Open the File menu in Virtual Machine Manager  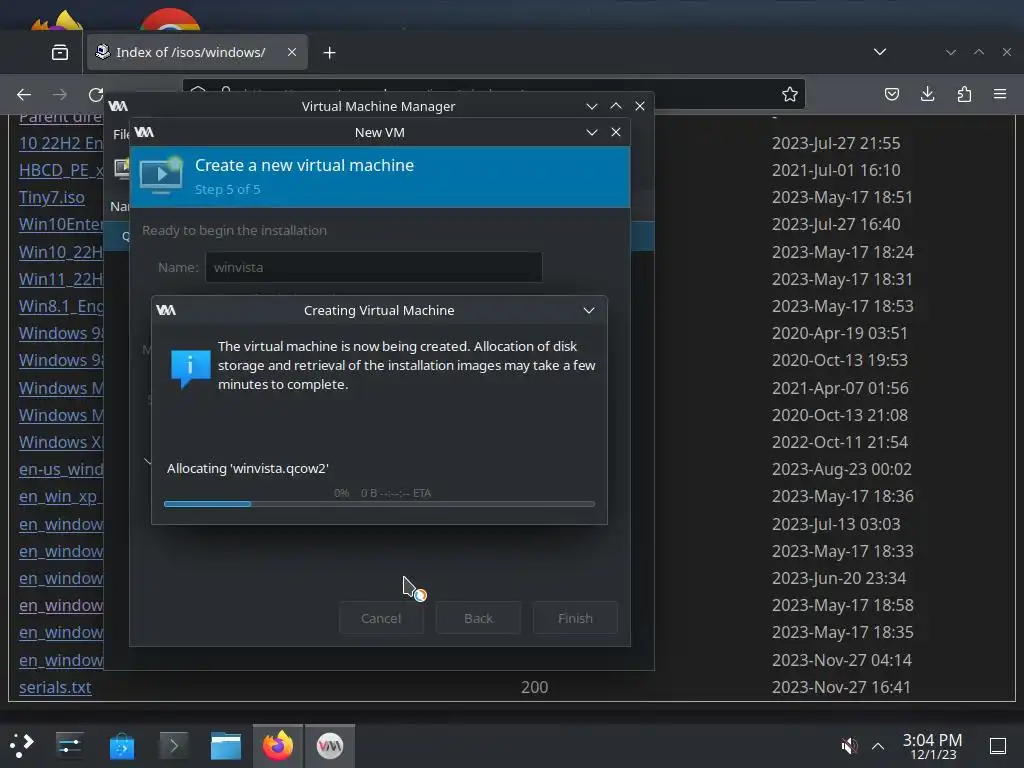pos(121,135)
